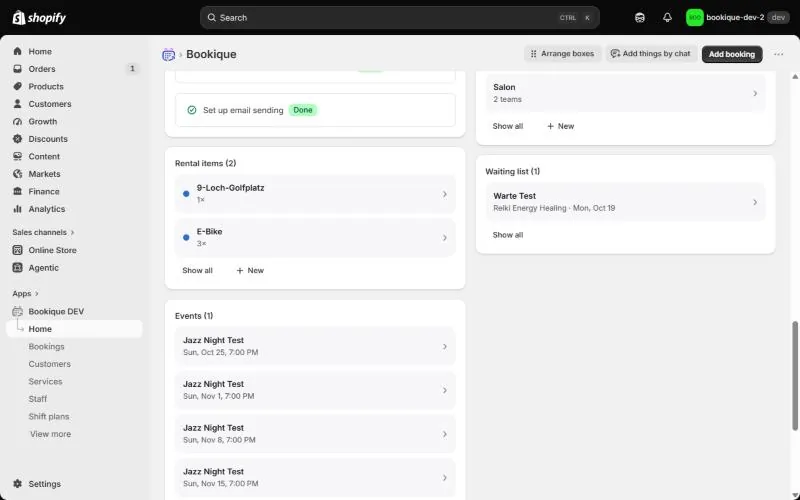Image resolution: width=800 pixels, height=500 pixels.
Task: Click the search magnifier icon
Action: pos(211,18)
